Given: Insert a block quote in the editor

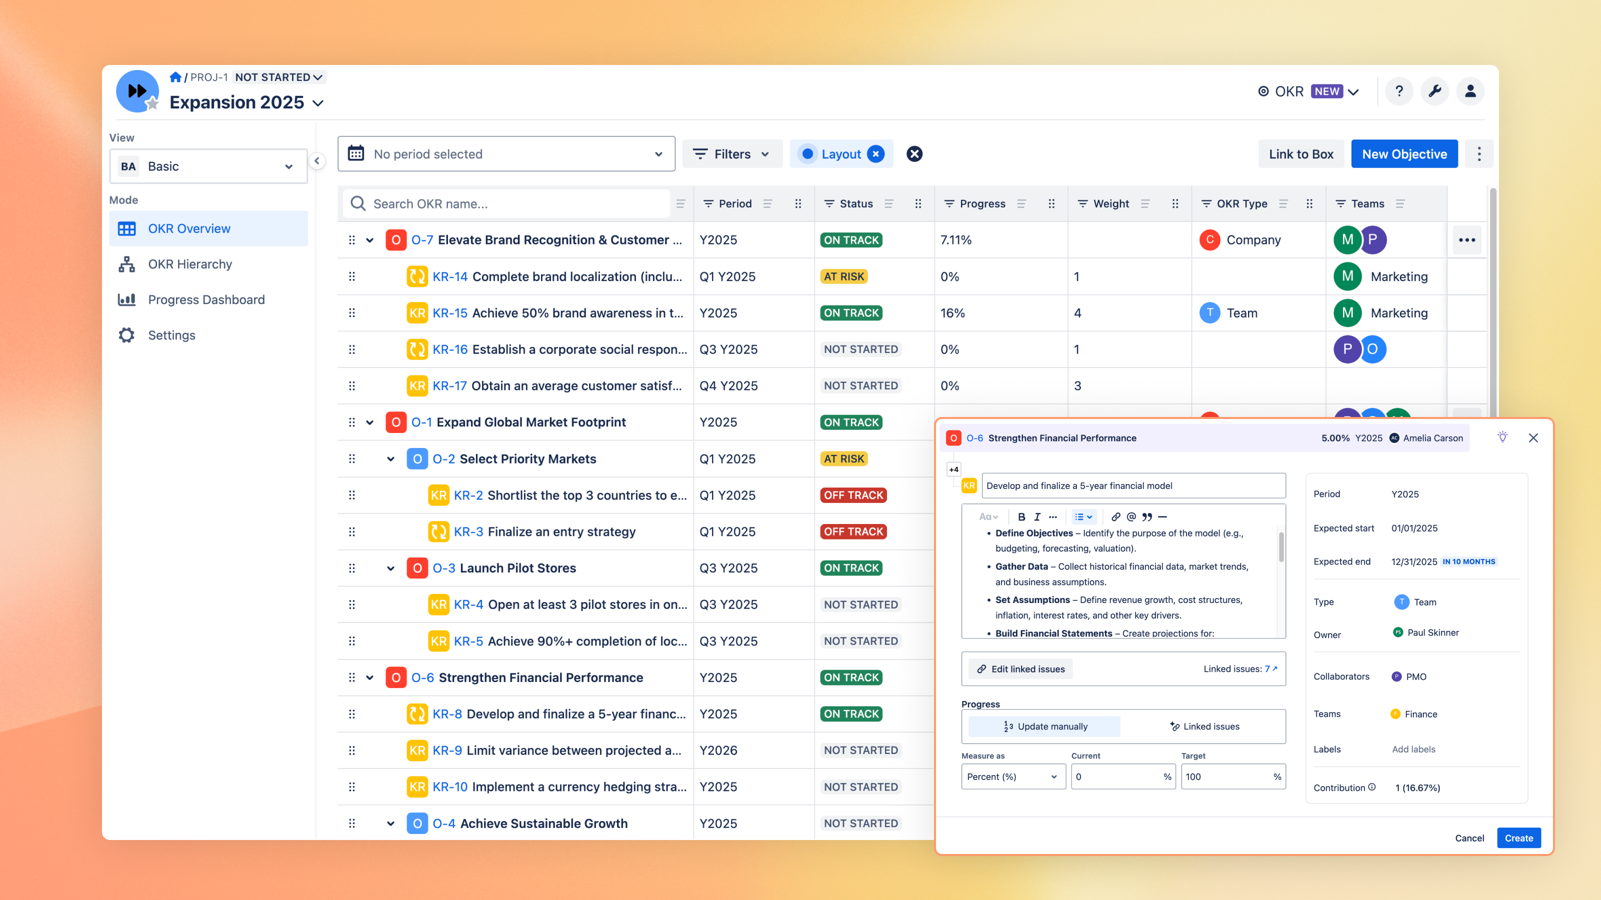Looking at the screenshot, I should click(1146, 516).
